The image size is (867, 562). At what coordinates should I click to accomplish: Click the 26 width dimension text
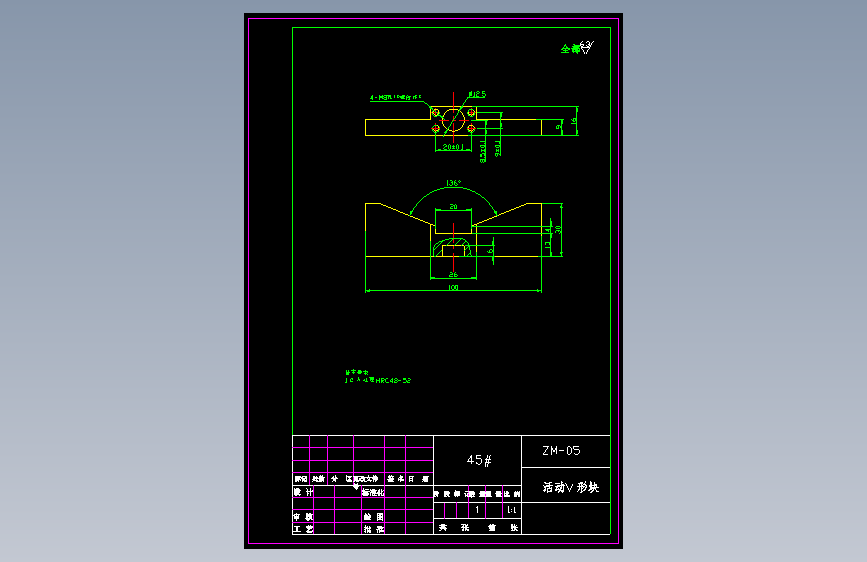[453, 274]
